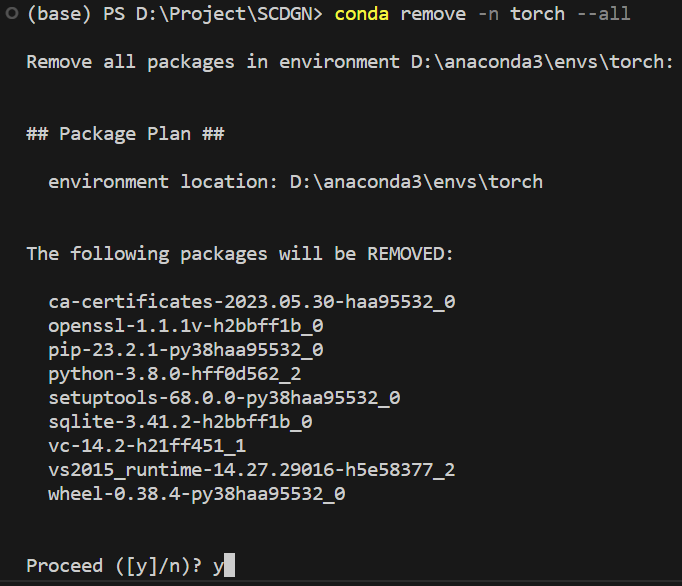Viewport: 682px width, 586px height.
Task: Click the python-3.8.0 package line
Action: coord(175,374)
